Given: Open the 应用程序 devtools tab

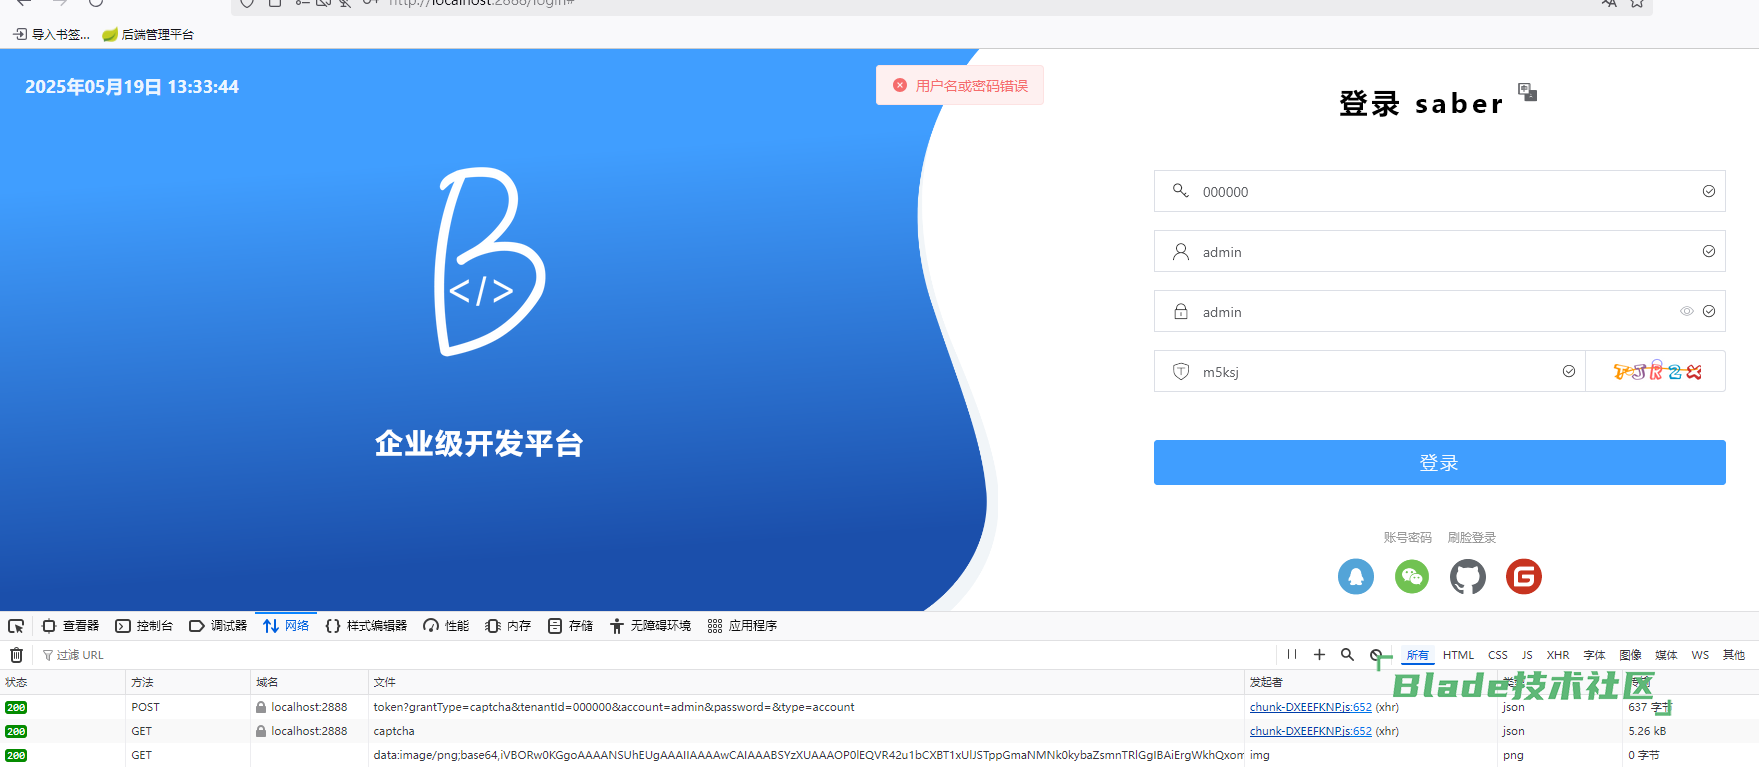Looking at the screenshot, I should tap(742, 626).
